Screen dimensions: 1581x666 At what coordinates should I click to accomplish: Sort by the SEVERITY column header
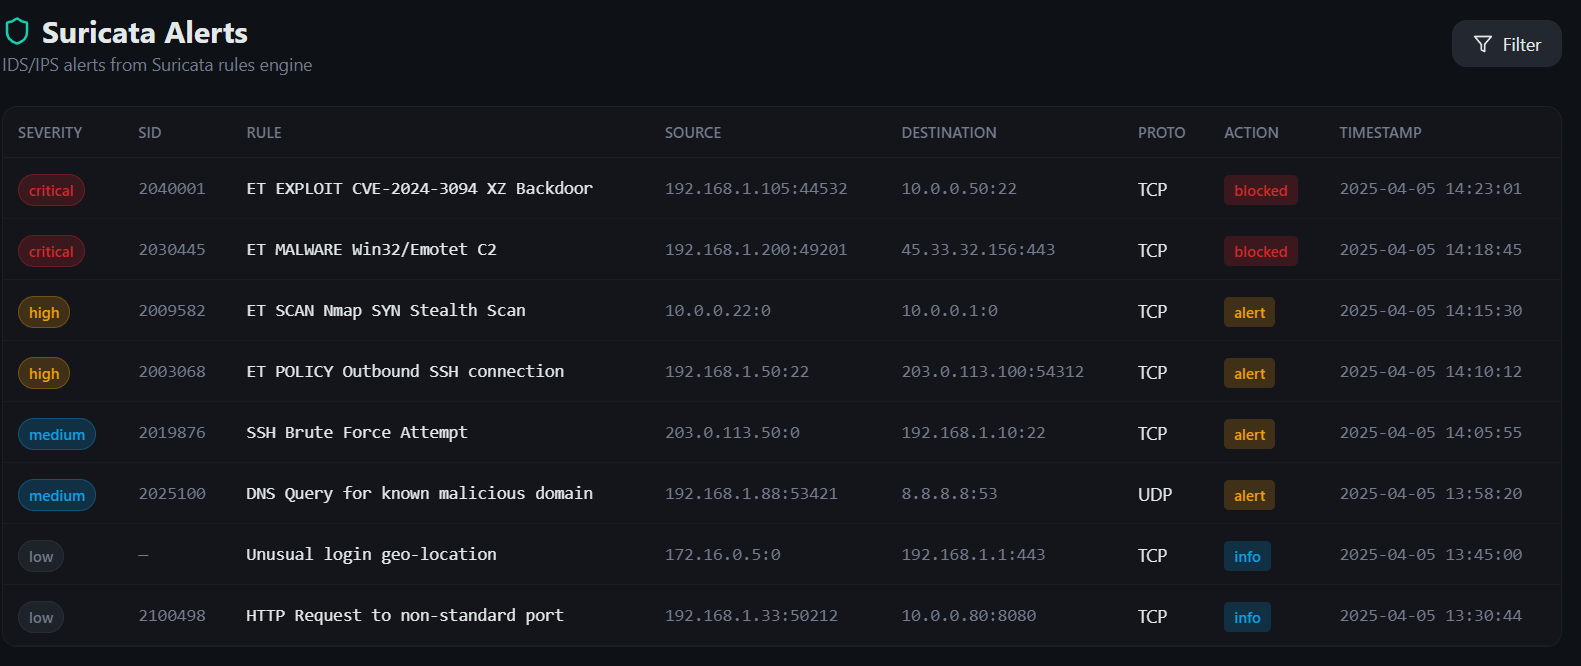coord(50,133)
